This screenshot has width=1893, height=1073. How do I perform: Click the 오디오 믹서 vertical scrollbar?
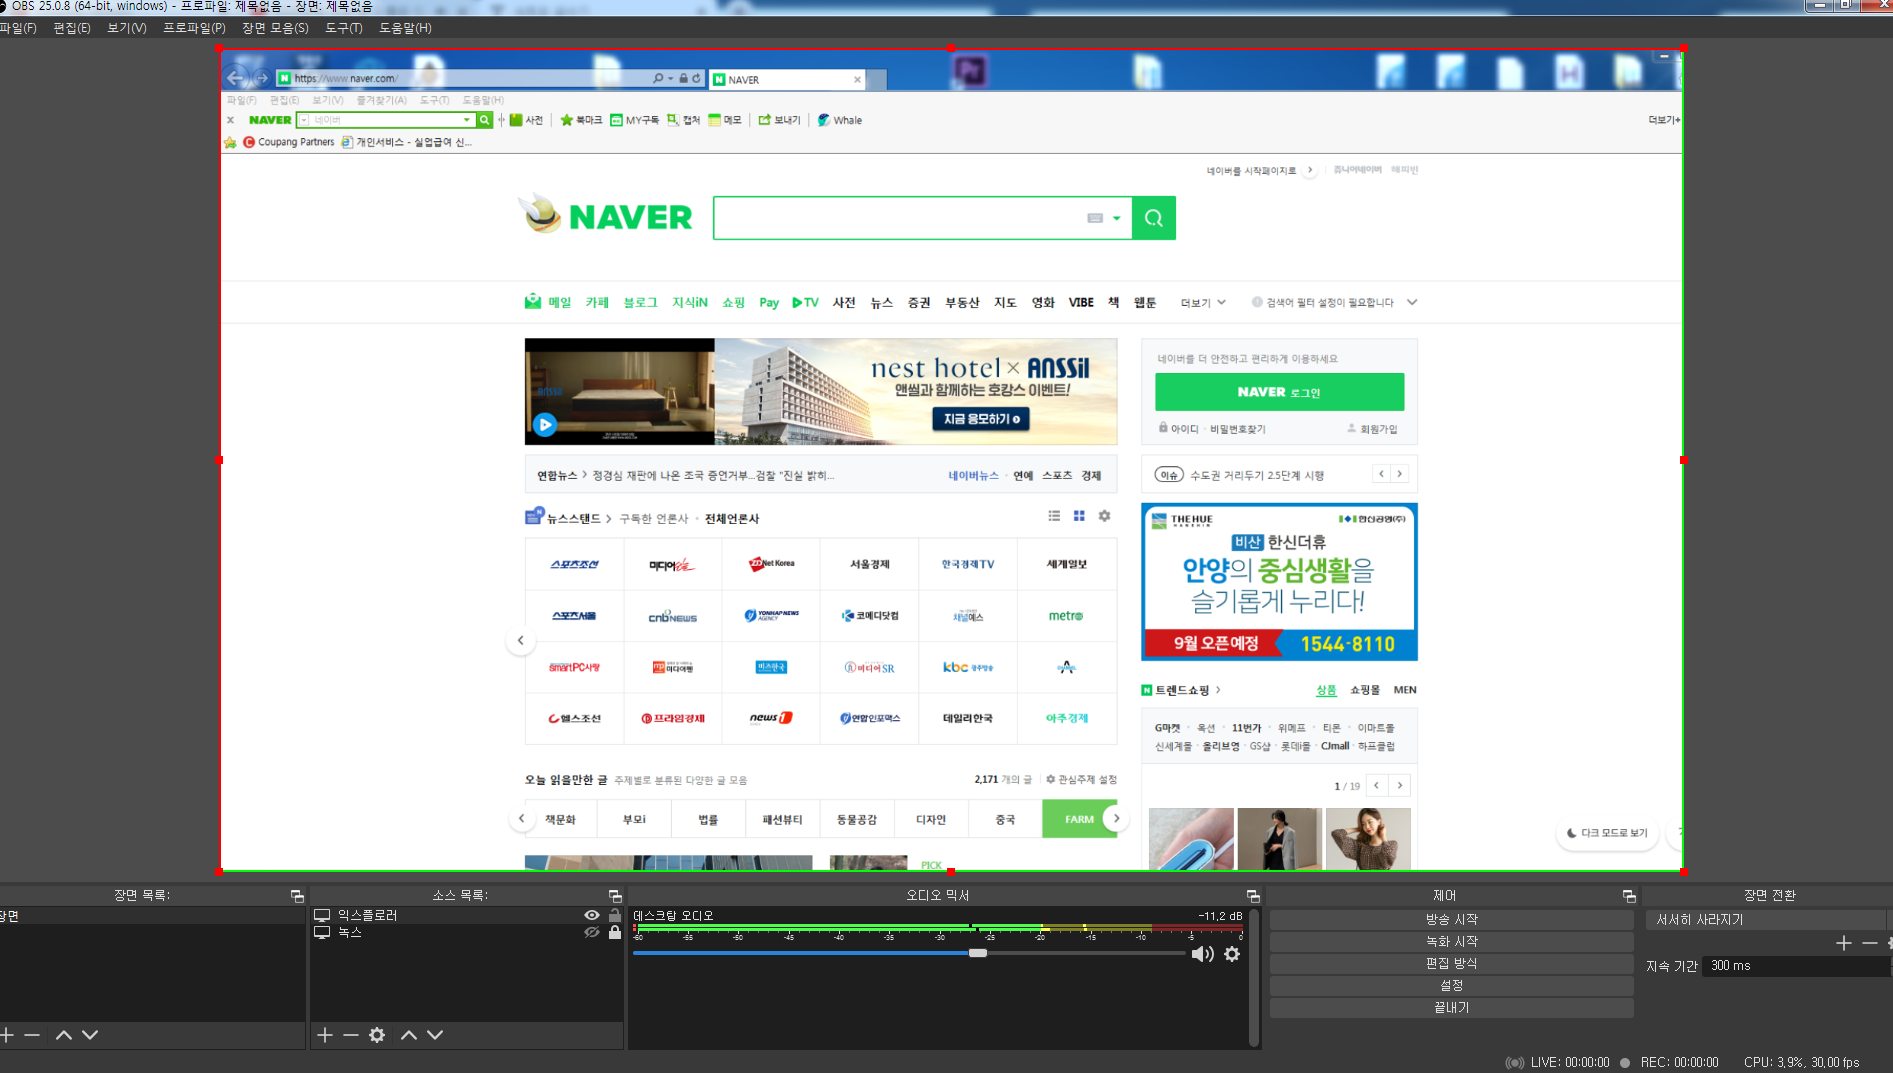(1254, 977)
